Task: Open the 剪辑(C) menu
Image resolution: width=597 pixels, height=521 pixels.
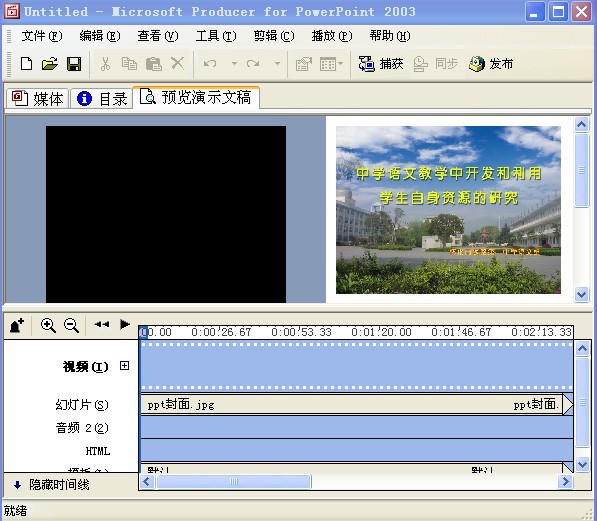Action: pos(274,36)
